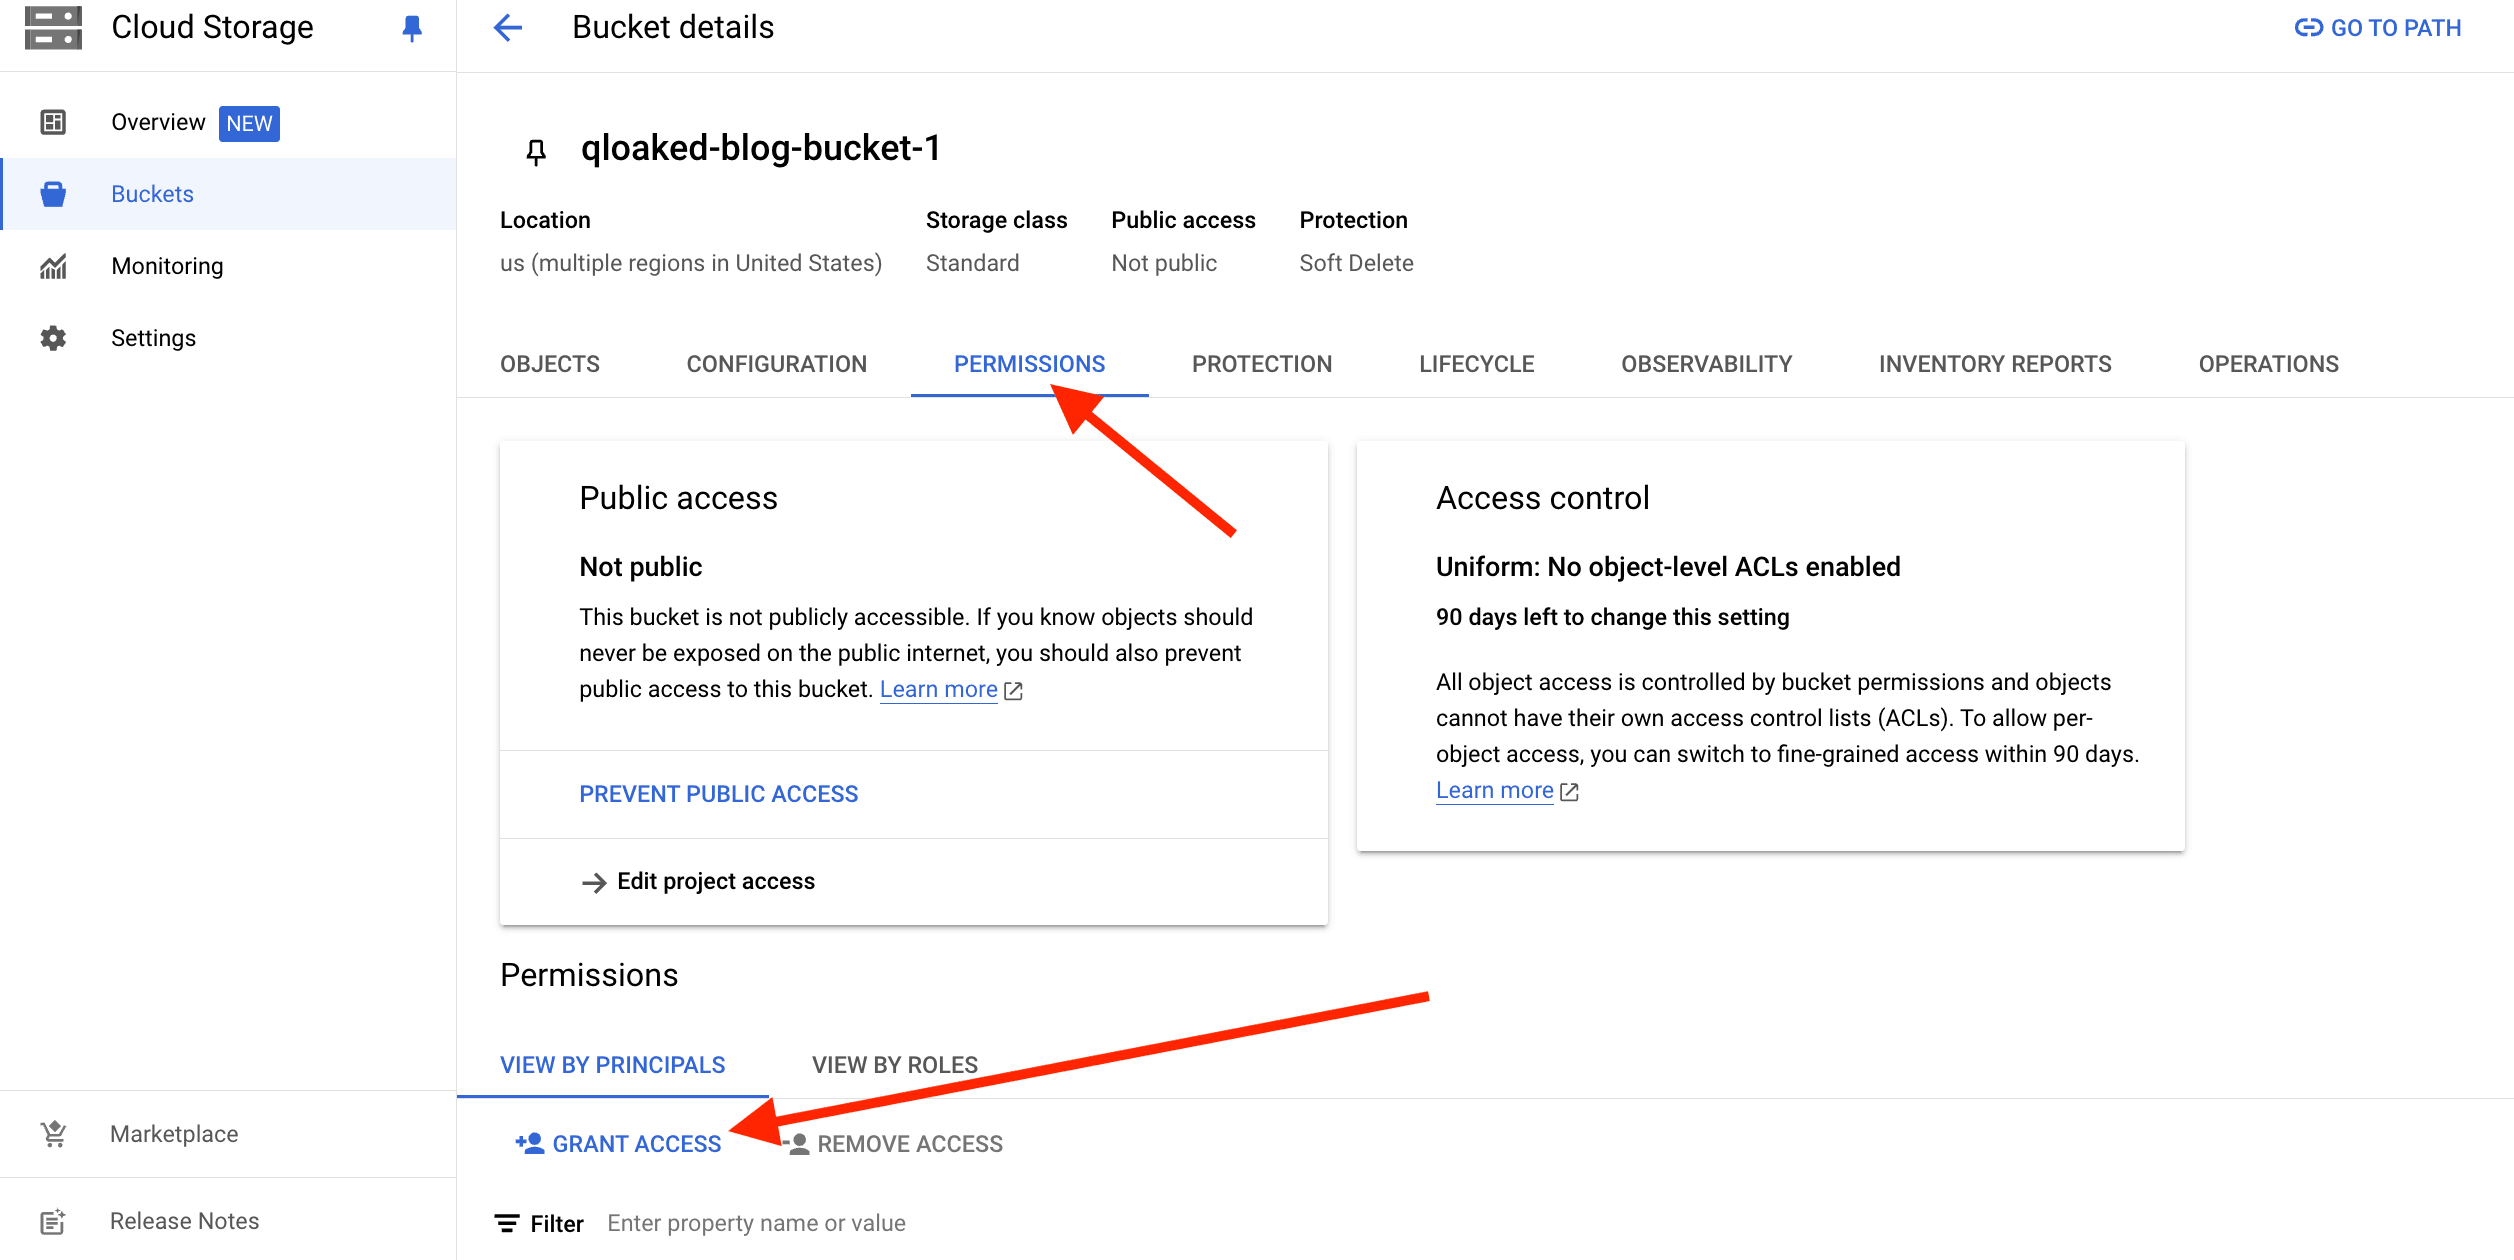Click the back arrow next to Bucket details
The width and height of the screenshot is (2514, 1260).
coord(508,27)
